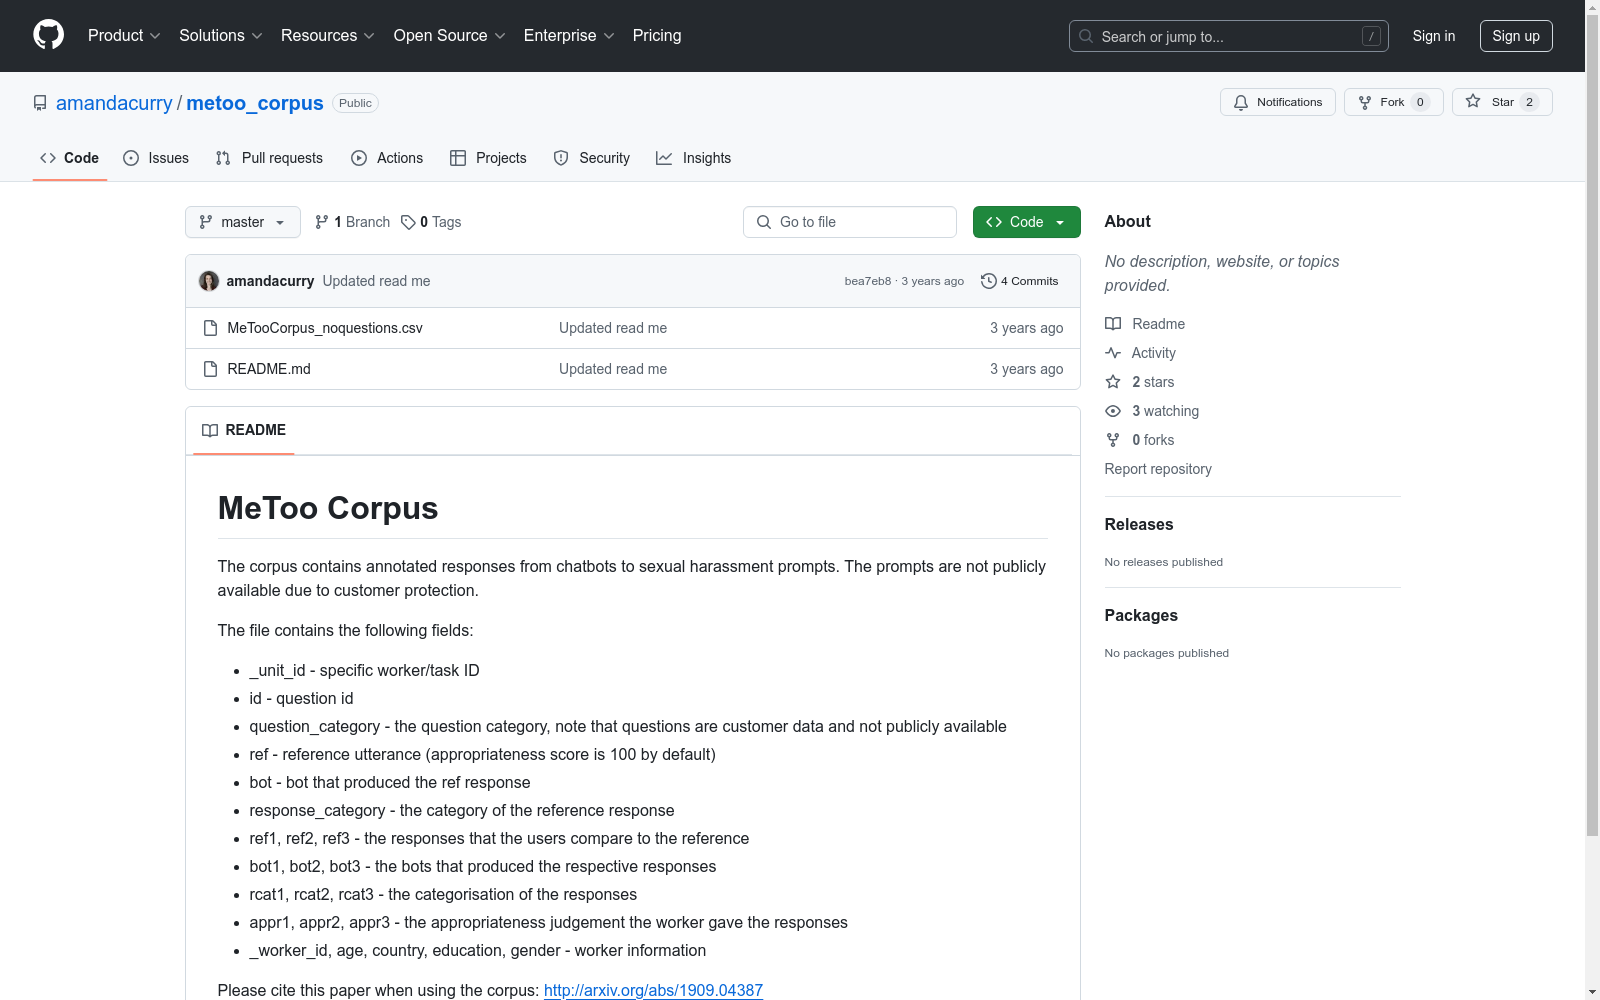The height and width of the screenshot is (1000, 1600).
Task: Open the GitHub homepage logo
Action: point(48,35)
